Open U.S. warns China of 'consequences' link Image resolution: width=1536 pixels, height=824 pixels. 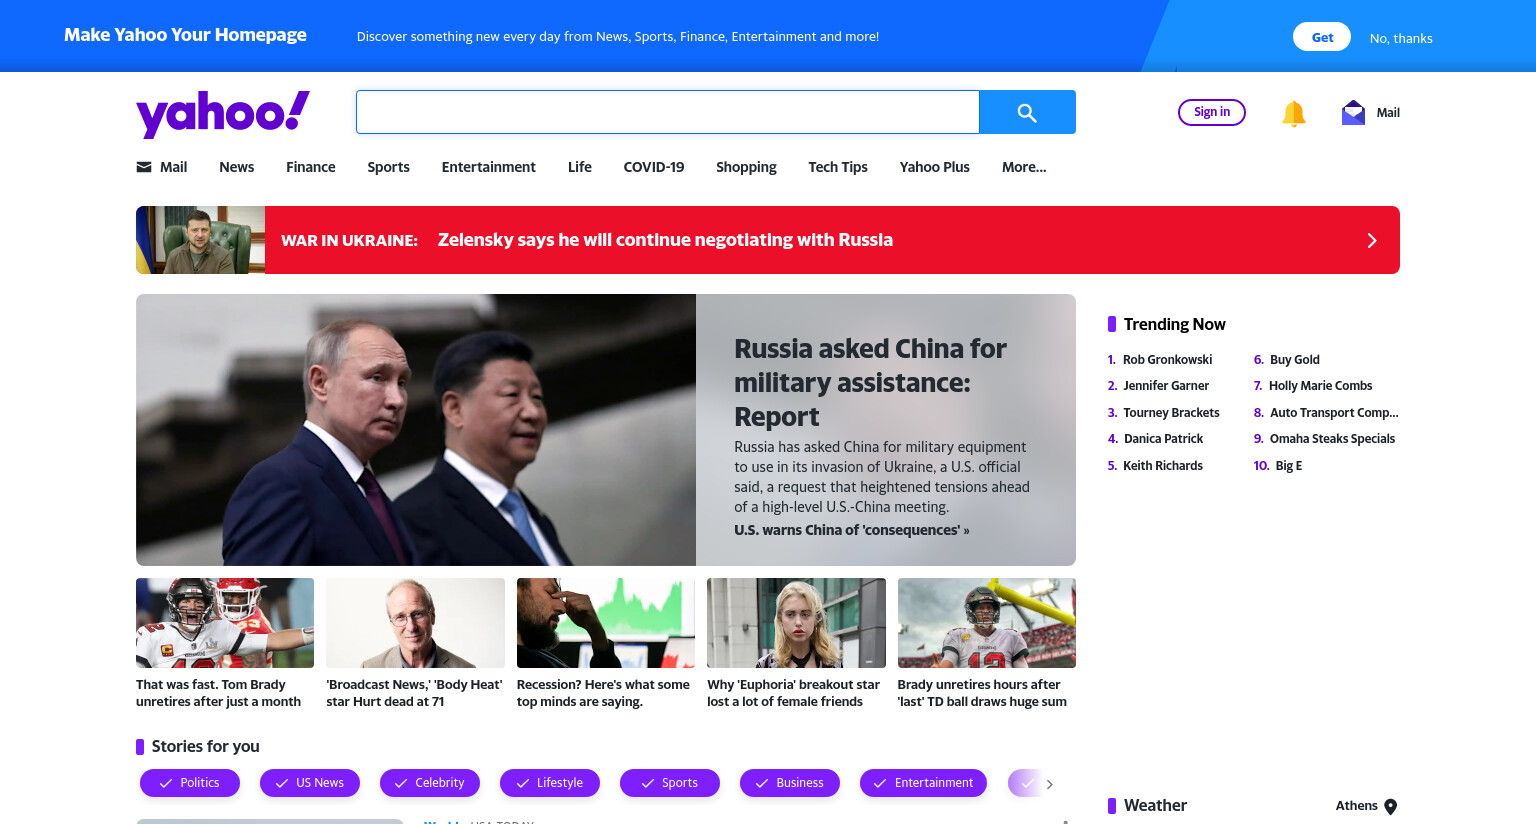[852, 530]
